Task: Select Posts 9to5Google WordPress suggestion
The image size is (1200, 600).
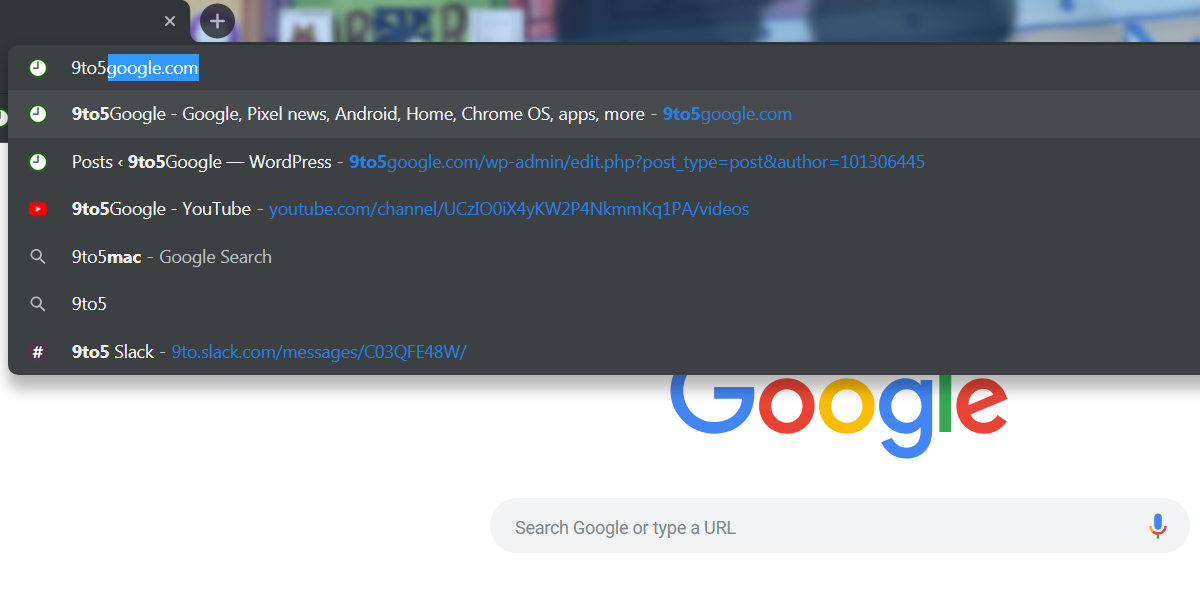Action: [x=604, y=162]
